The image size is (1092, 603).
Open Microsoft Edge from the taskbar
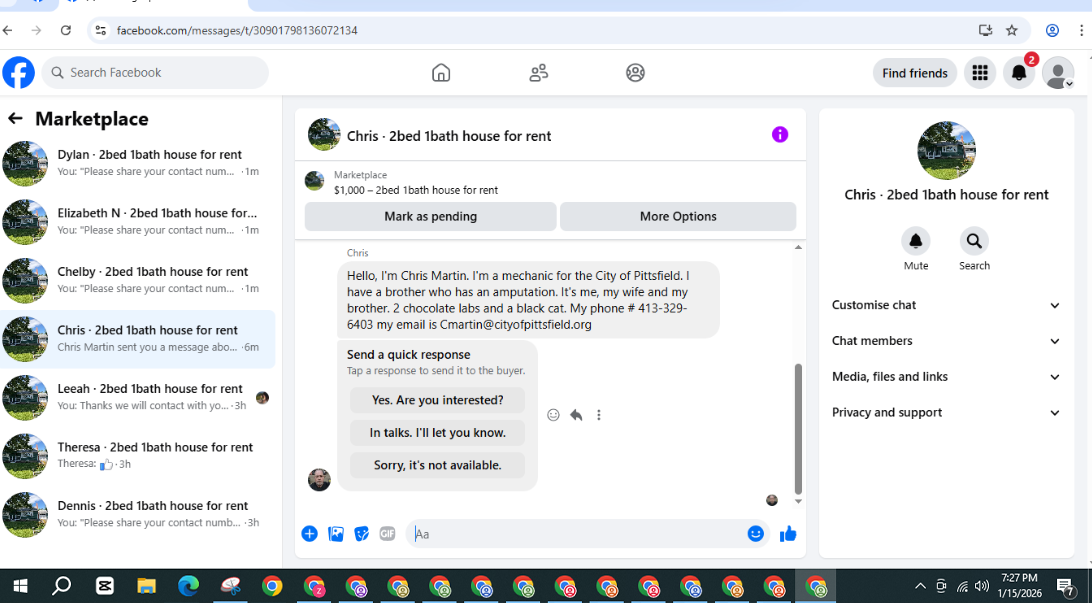188,586
